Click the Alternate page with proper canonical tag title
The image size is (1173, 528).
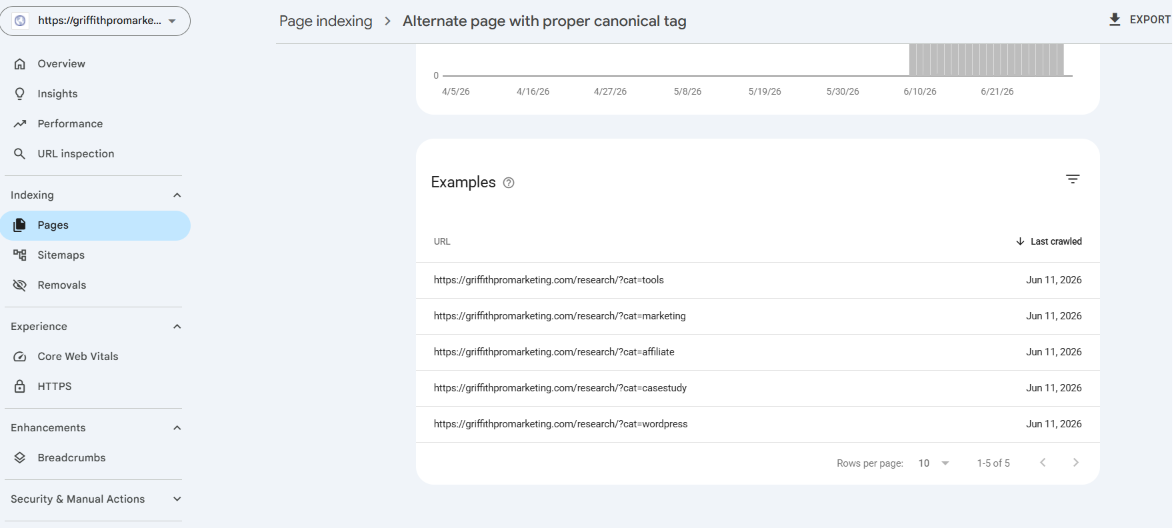544,21
